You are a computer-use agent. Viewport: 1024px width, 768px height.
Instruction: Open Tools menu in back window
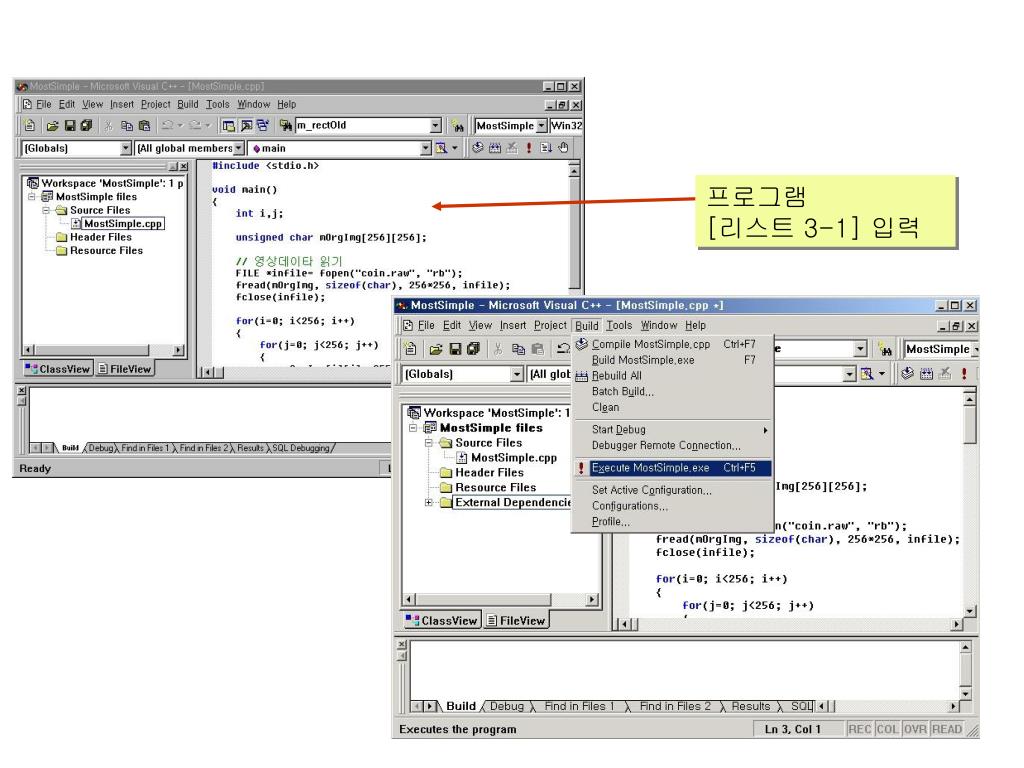[217, 104]
